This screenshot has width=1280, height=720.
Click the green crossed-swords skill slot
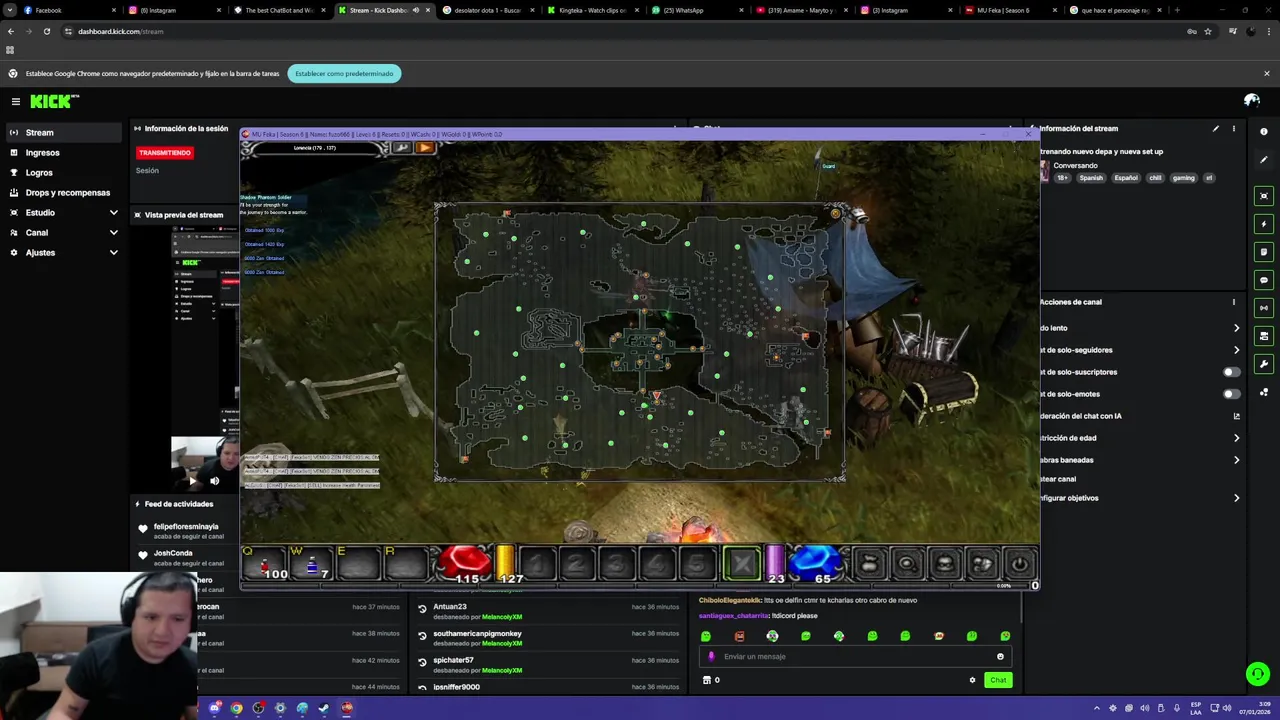click(x=742, y=565)
